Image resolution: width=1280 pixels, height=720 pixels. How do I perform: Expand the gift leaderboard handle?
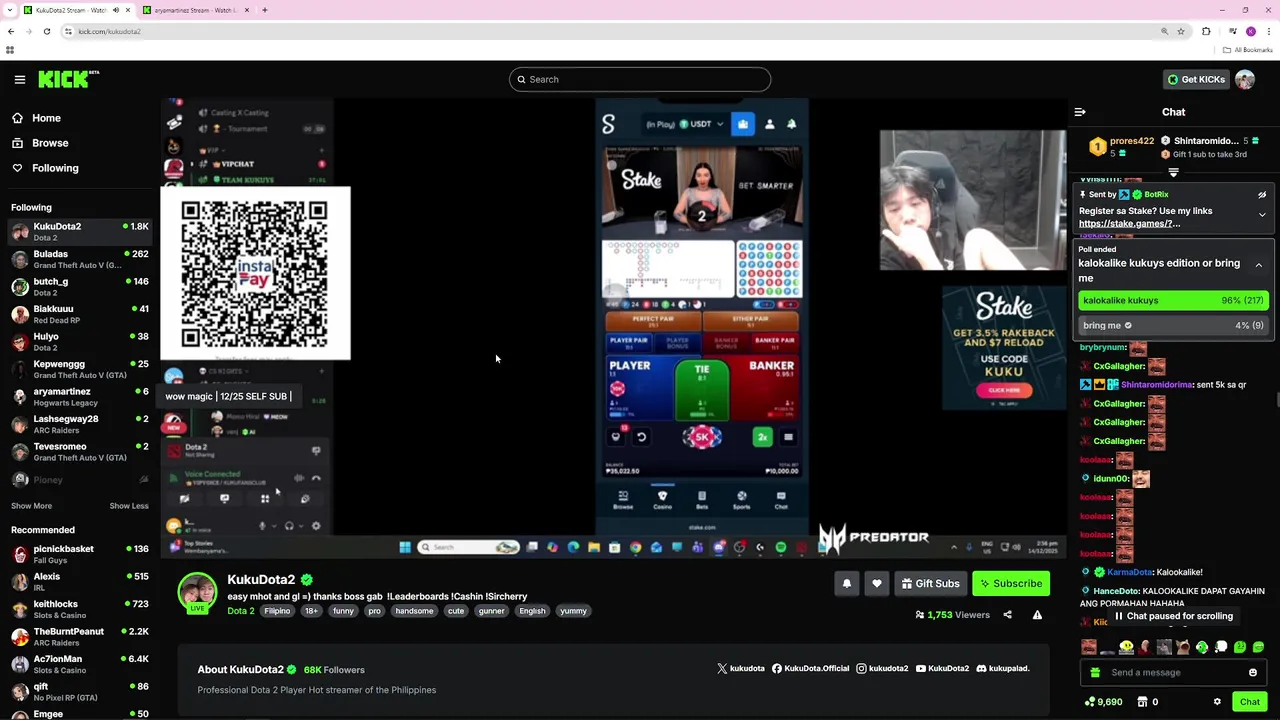tap(1174, 172)
